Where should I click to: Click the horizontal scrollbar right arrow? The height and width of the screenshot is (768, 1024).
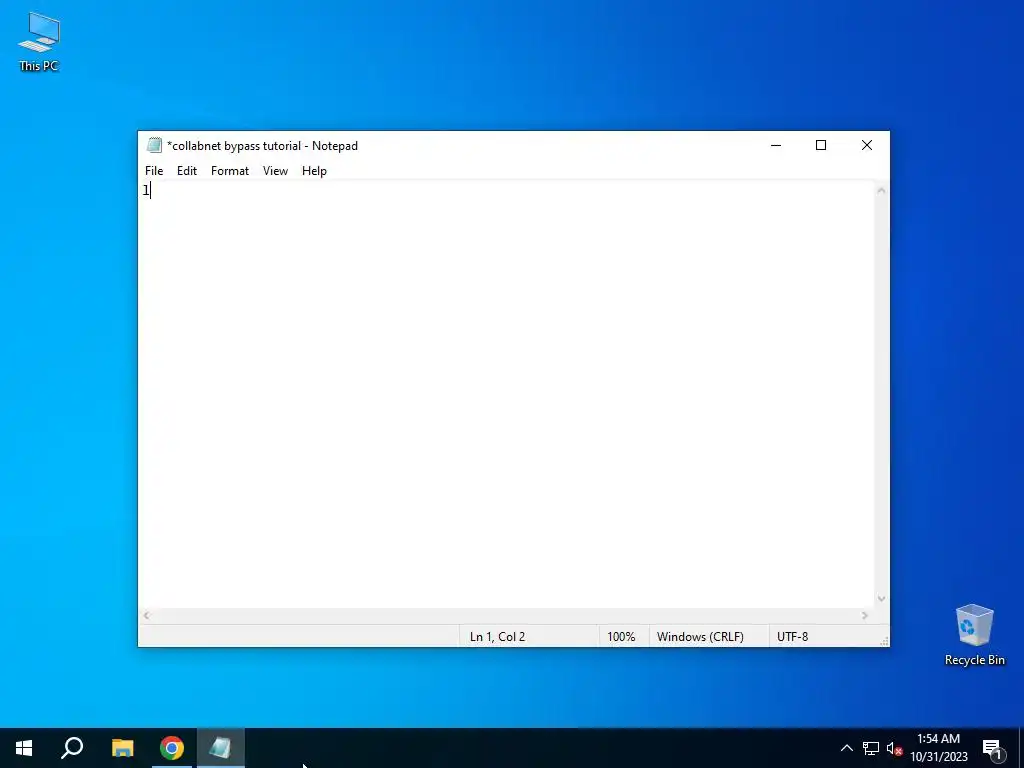[865, 615]
